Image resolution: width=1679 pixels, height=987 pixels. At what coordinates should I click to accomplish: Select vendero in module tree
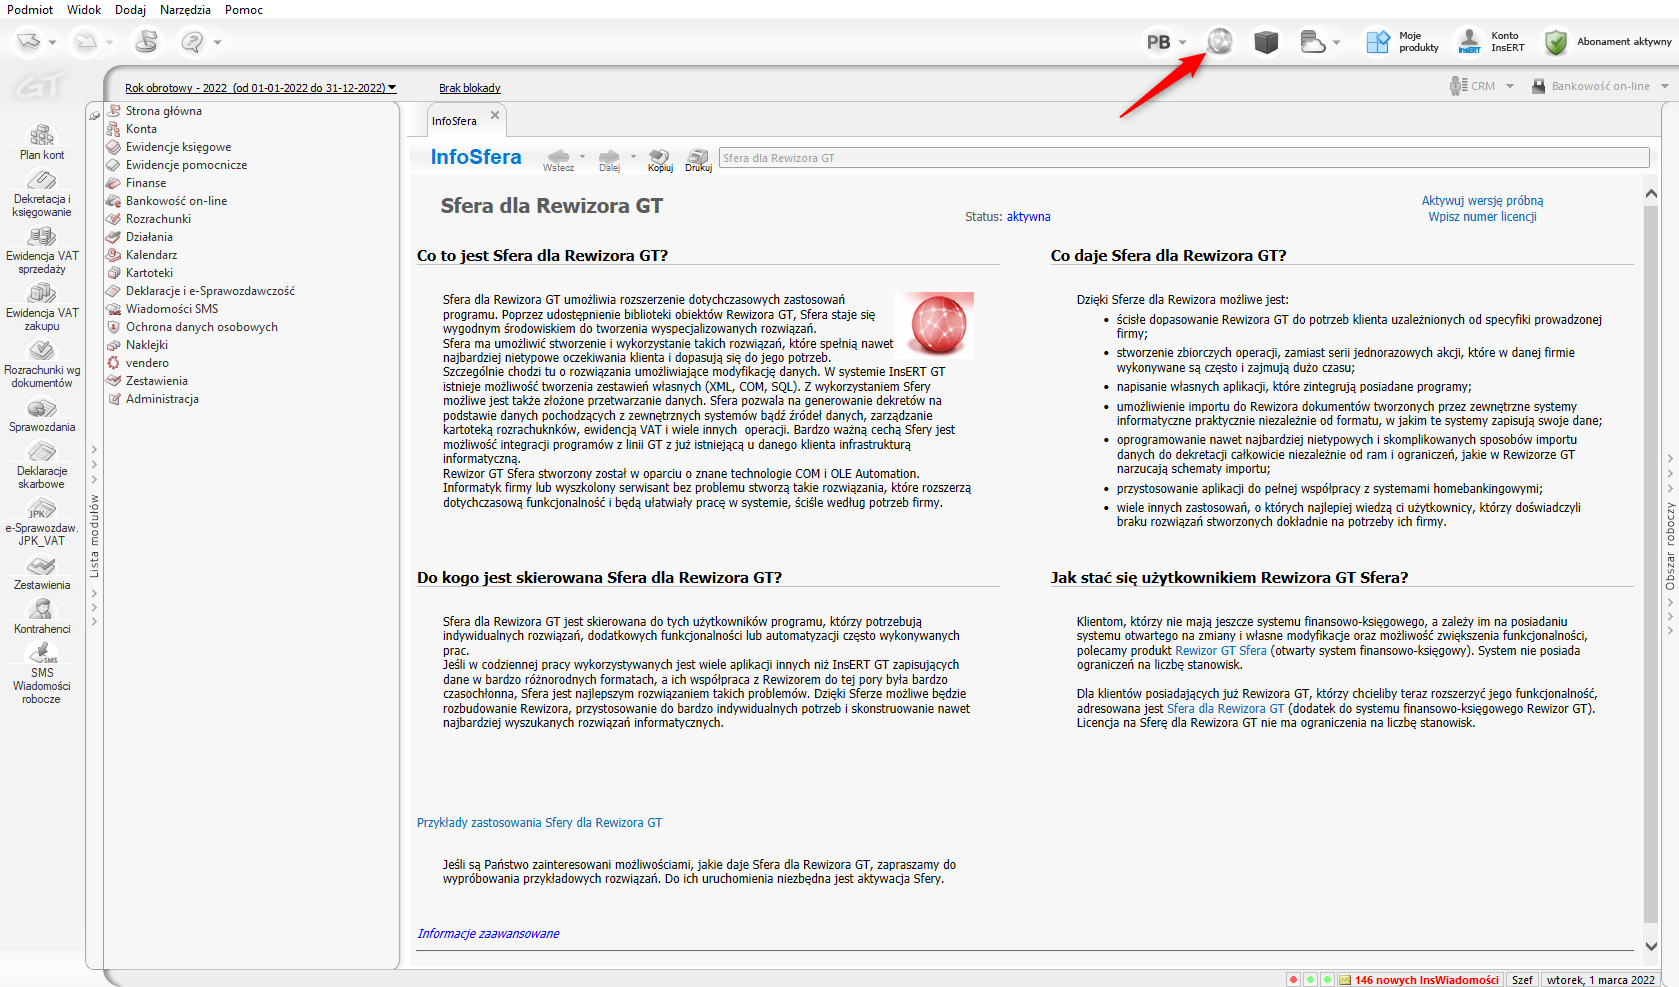point(147,363)
